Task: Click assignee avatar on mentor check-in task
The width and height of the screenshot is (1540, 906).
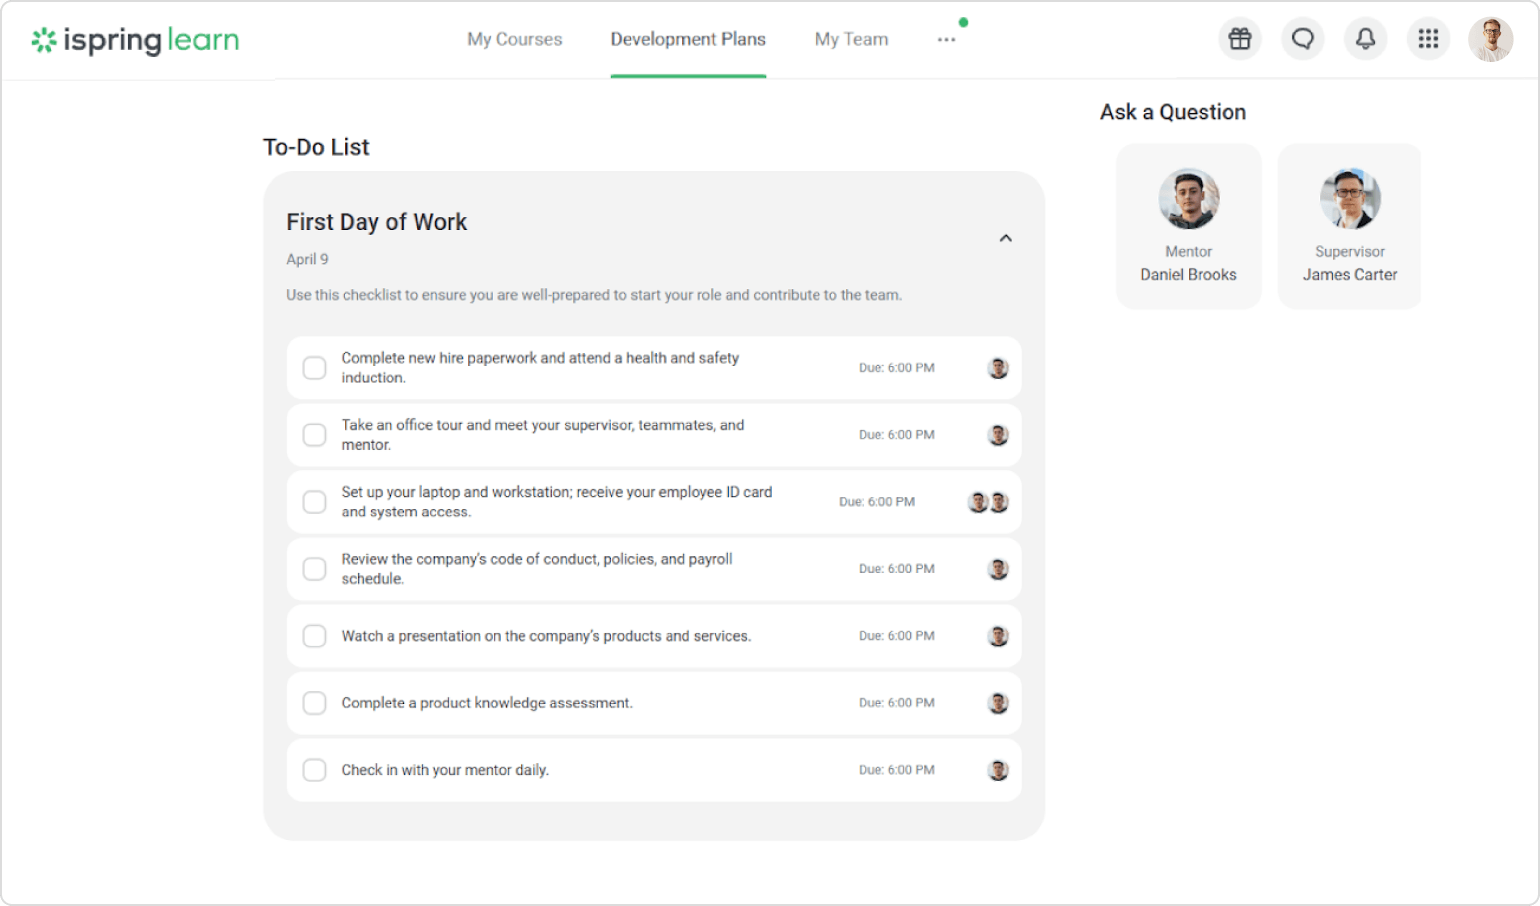Action: click(998, 770)
